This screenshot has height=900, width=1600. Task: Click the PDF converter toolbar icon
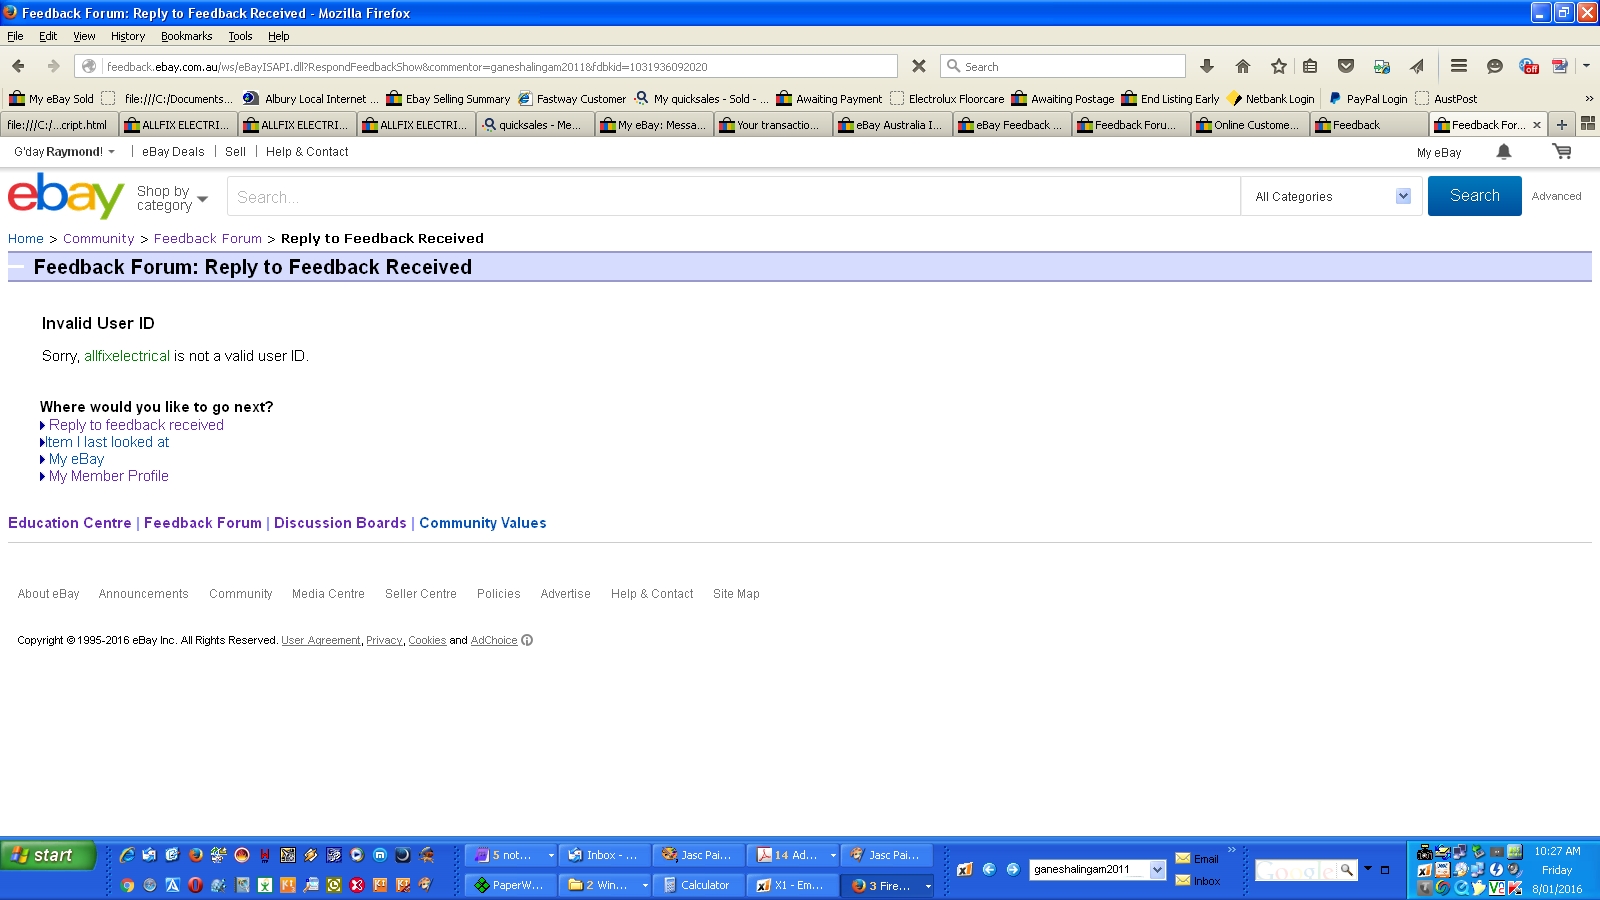pyautogui.click(x=1559, y=66)
